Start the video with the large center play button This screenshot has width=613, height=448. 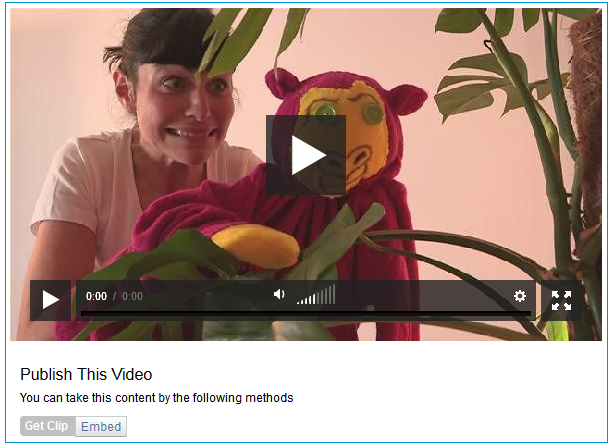pos(306,155)
